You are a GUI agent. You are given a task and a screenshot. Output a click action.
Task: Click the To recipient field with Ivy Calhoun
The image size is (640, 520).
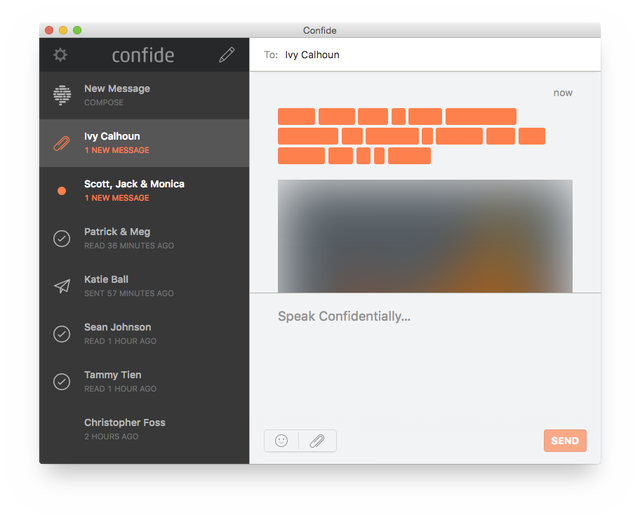425,55
